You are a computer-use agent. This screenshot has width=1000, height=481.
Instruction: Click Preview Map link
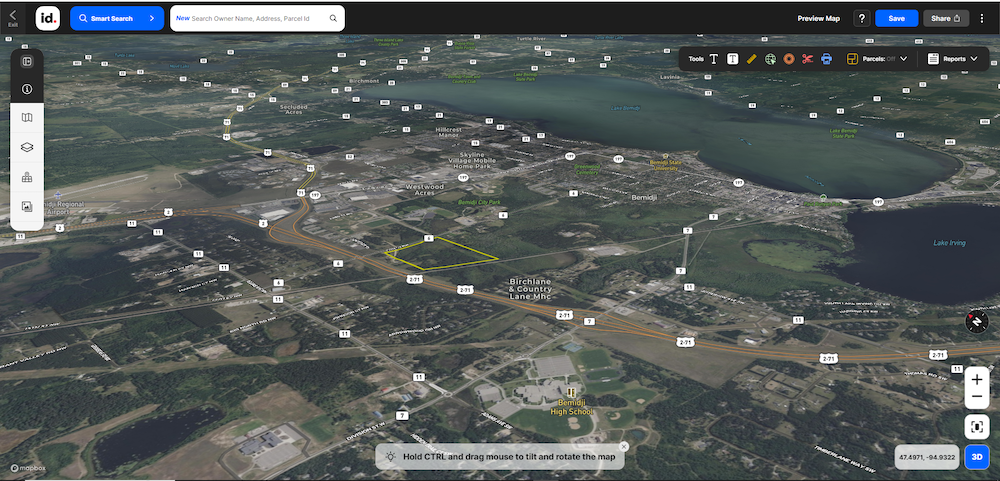click(818, 18)
